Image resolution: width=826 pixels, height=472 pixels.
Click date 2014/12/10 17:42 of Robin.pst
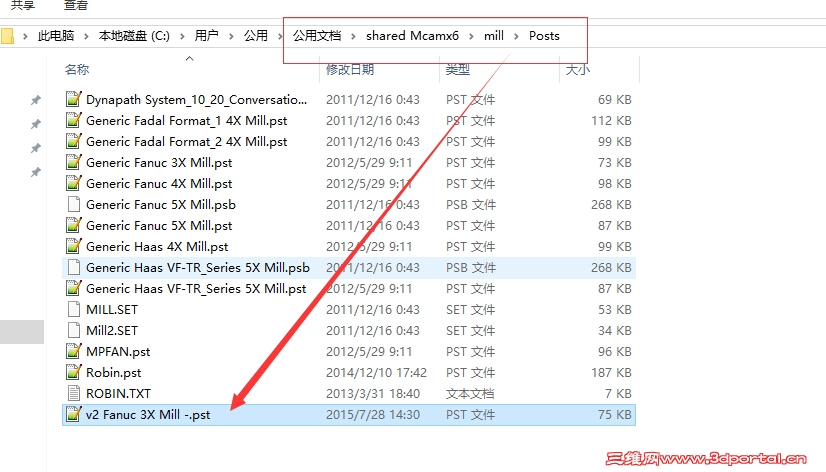376,372
